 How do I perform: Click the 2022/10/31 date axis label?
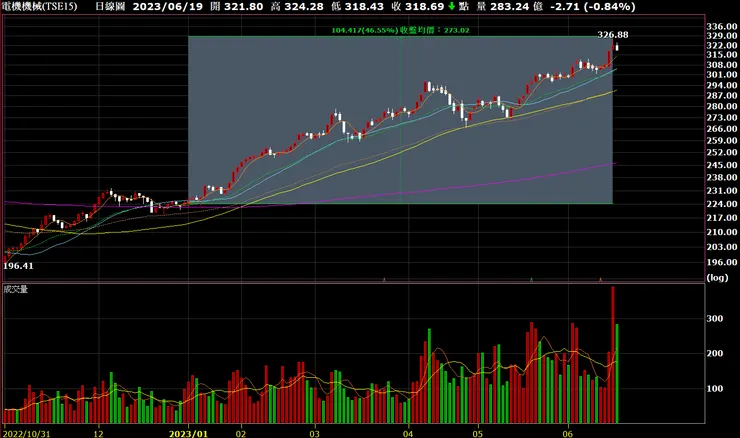pyautogui.click(x=26, y=433)
